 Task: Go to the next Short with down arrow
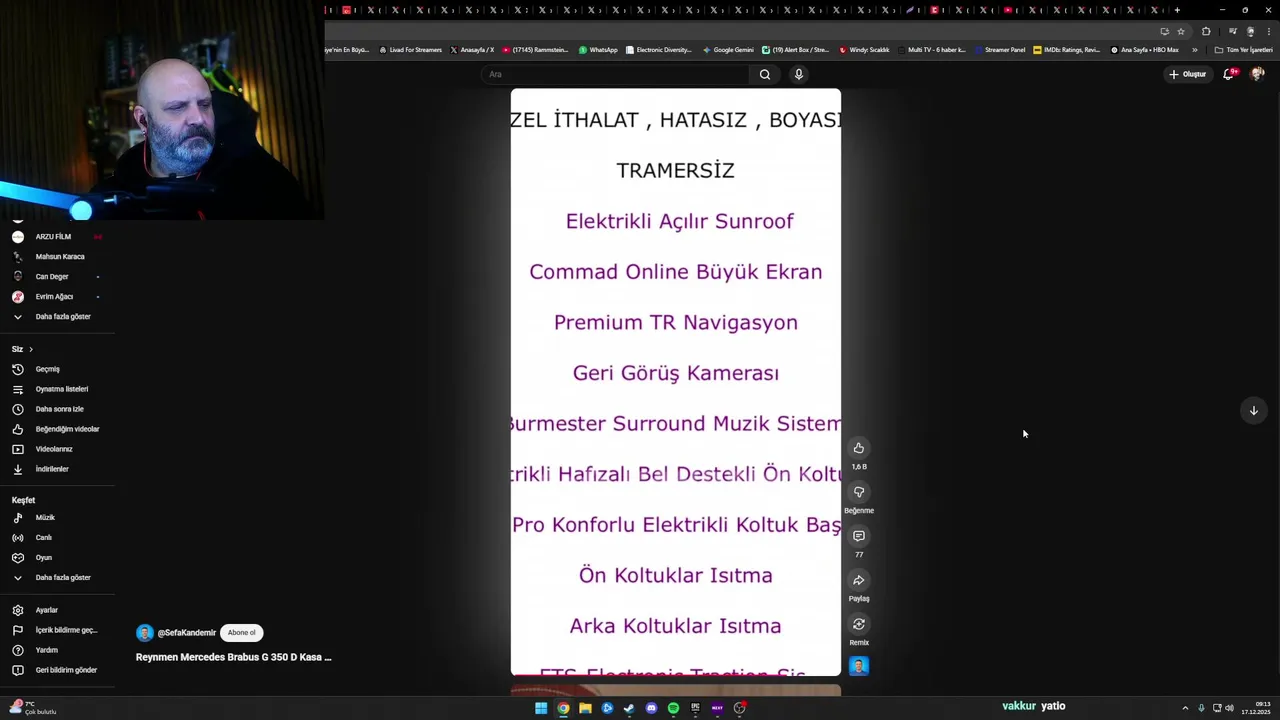pyautogui.click(x=1253, y=410)
